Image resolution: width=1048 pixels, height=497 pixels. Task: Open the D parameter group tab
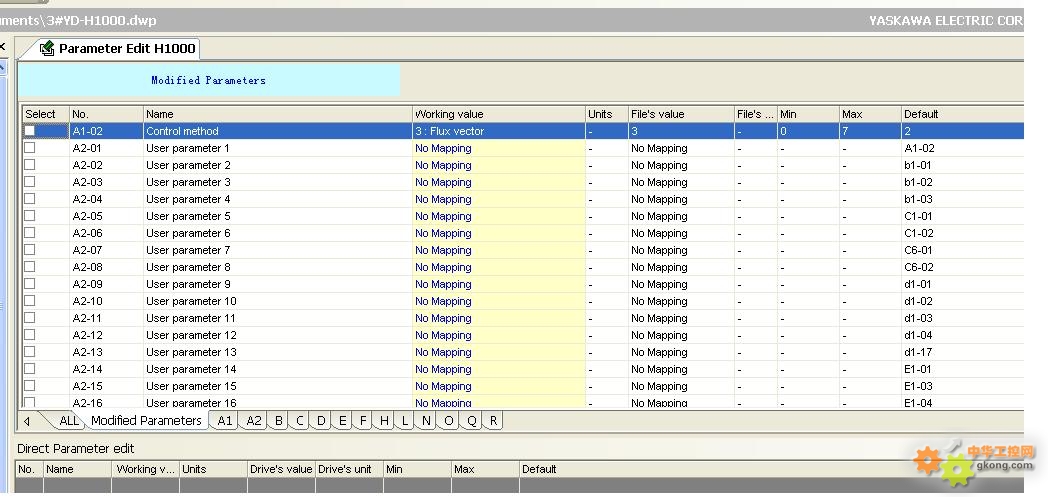[x=321, y=421]
